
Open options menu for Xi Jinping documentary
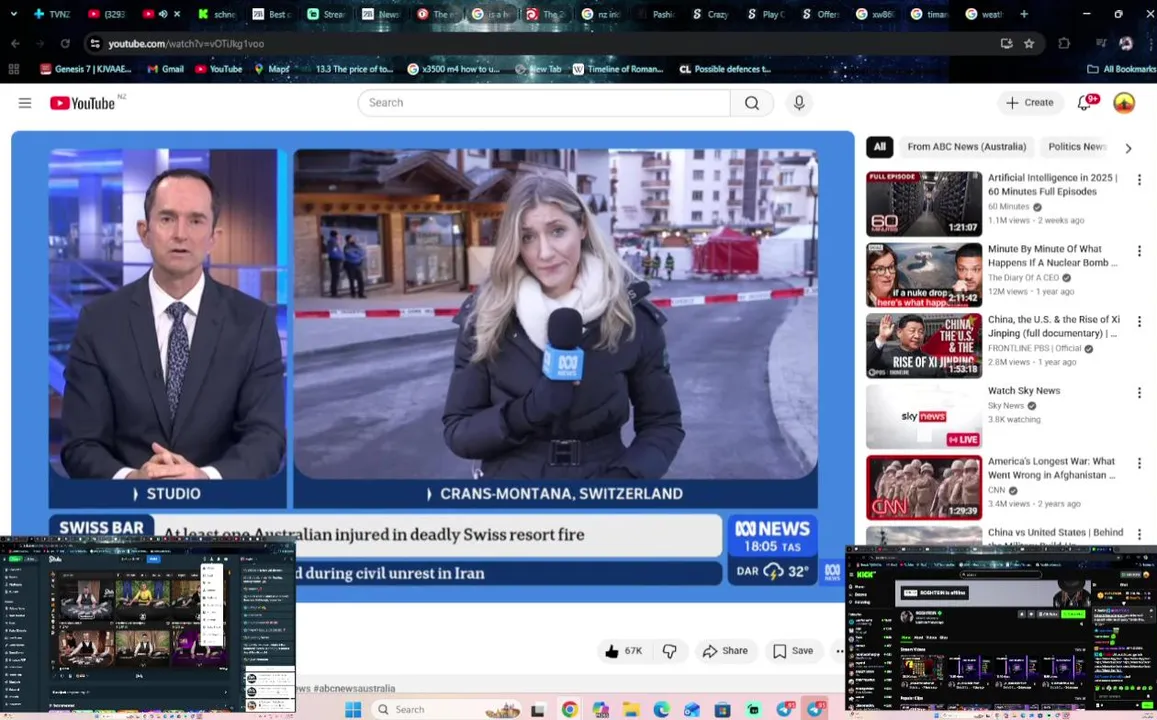pos(1139,322)
